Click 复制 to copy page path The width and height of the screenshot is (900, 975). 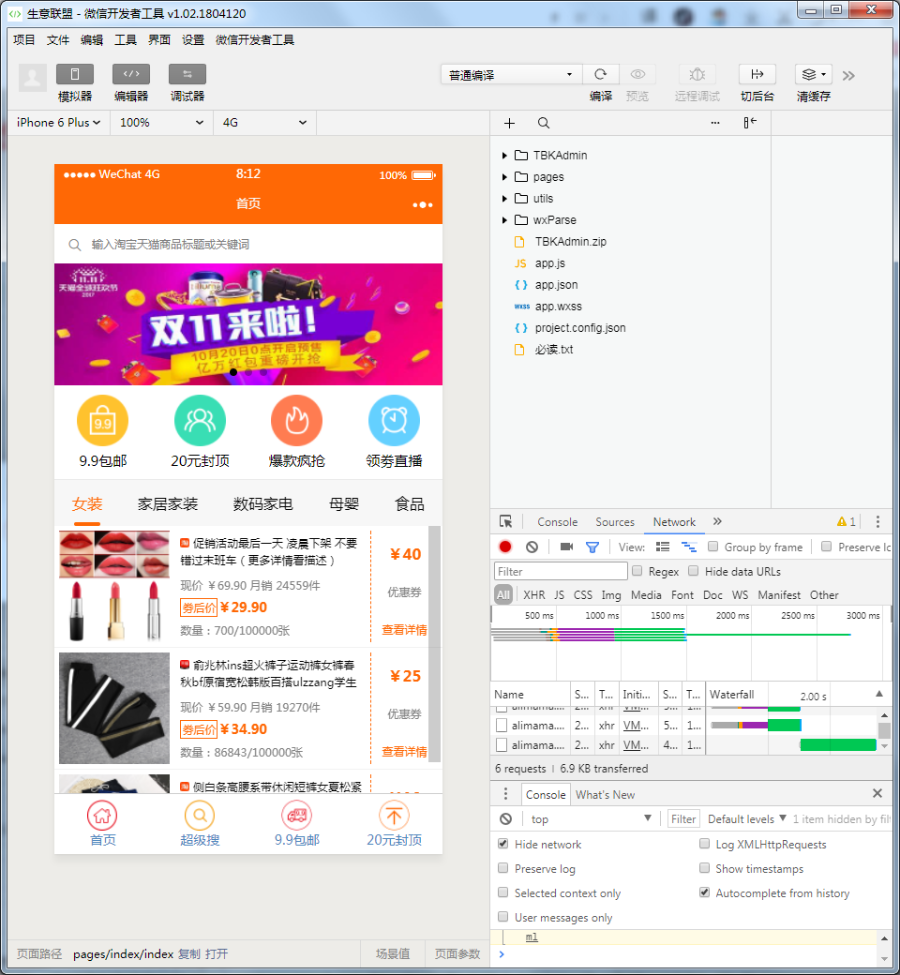[189, 954]
